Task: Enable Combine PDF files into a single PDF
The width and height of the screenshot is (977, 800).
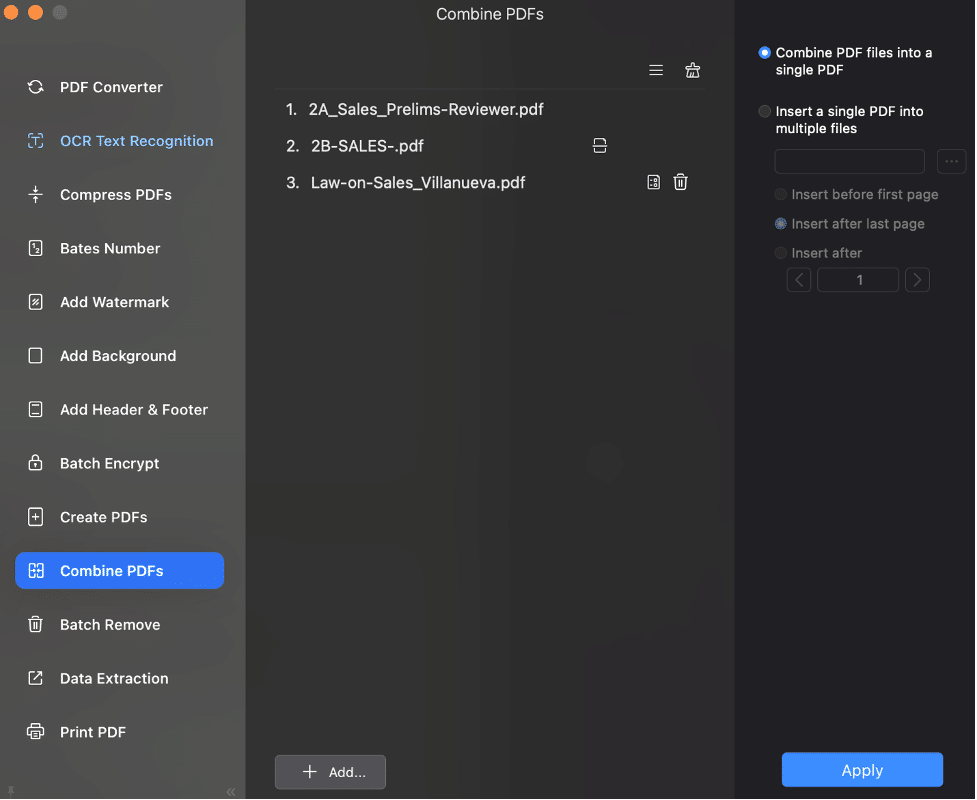Action: point(764,52)
